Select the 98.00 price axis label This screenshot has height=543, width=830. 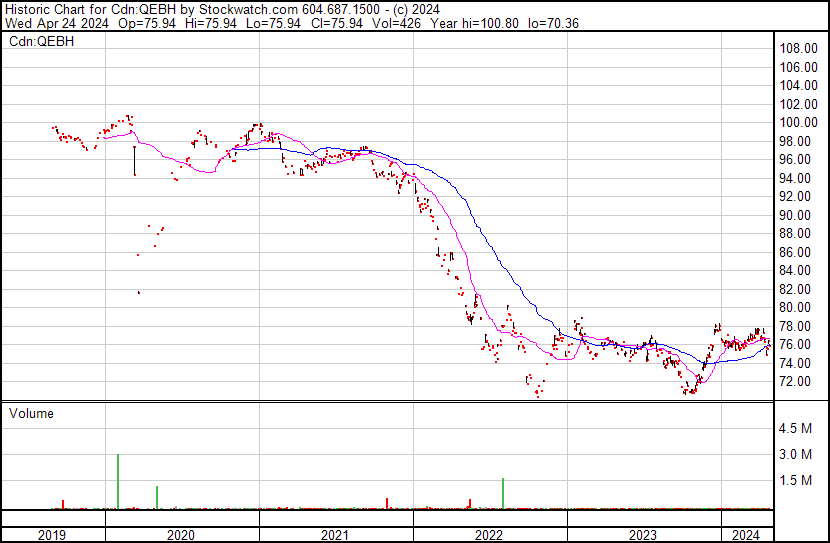tap(795, 141)
